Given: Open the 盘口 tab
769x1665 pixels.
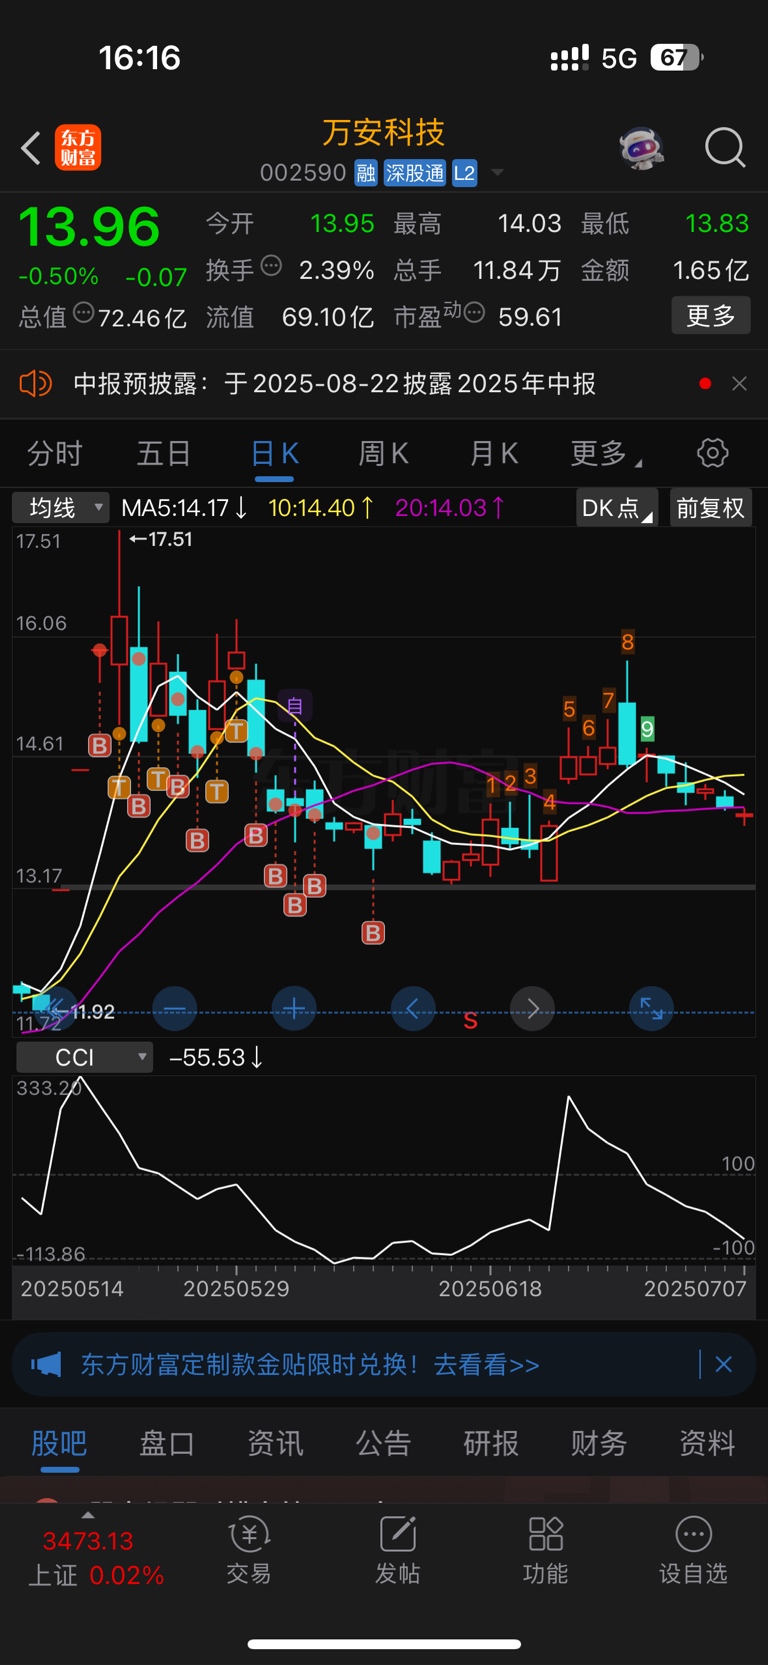Looking at the screenshot, I should [167, 1443].
